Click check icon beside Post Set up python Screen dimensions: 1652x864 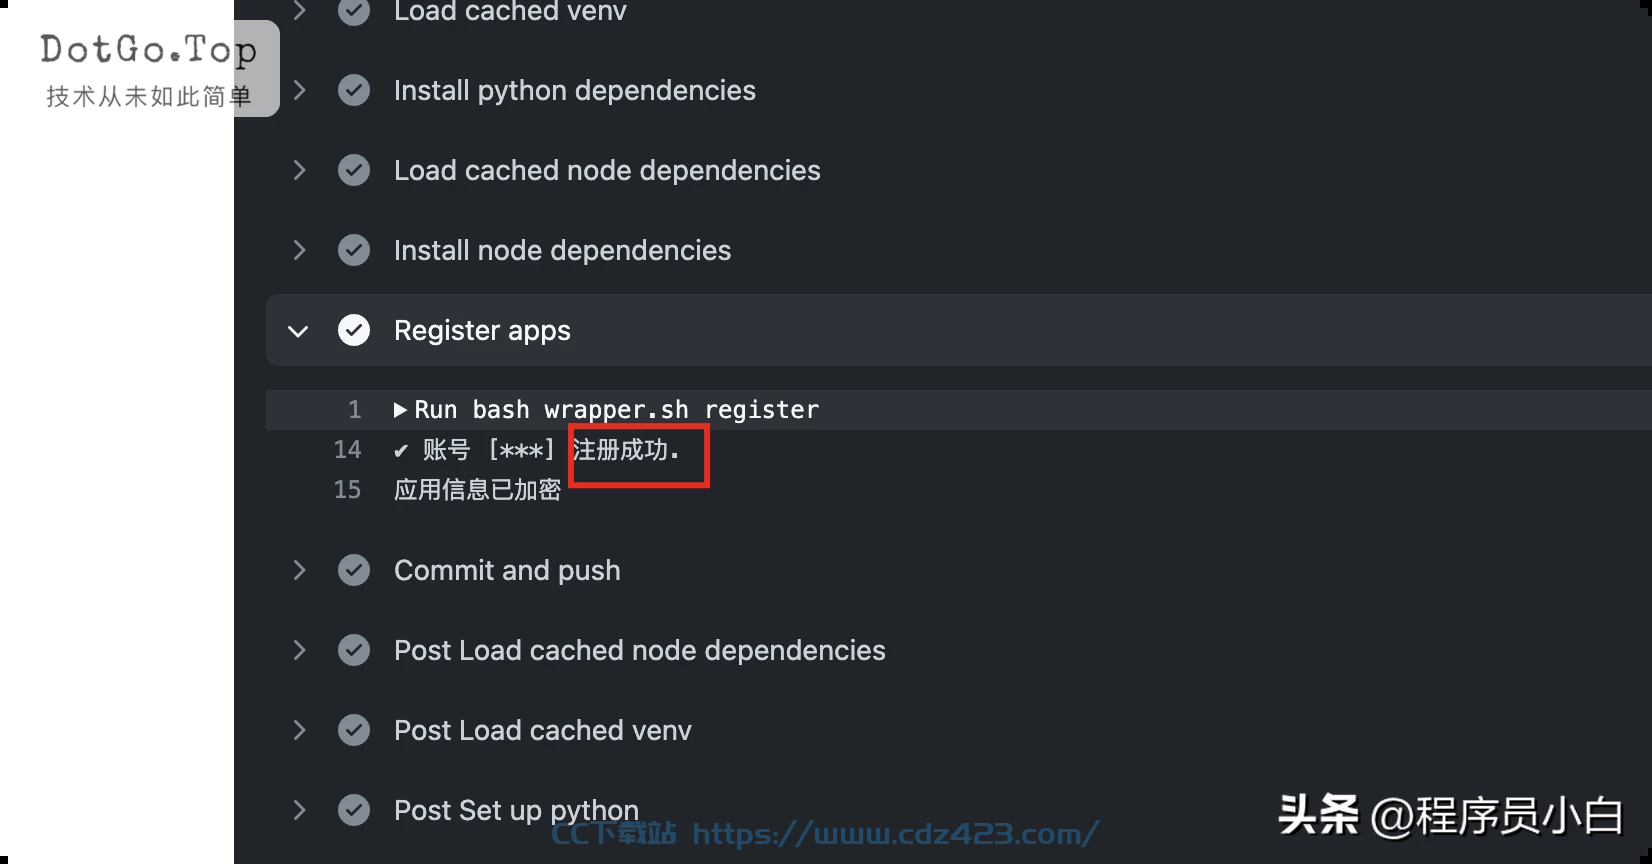(354, 810)
